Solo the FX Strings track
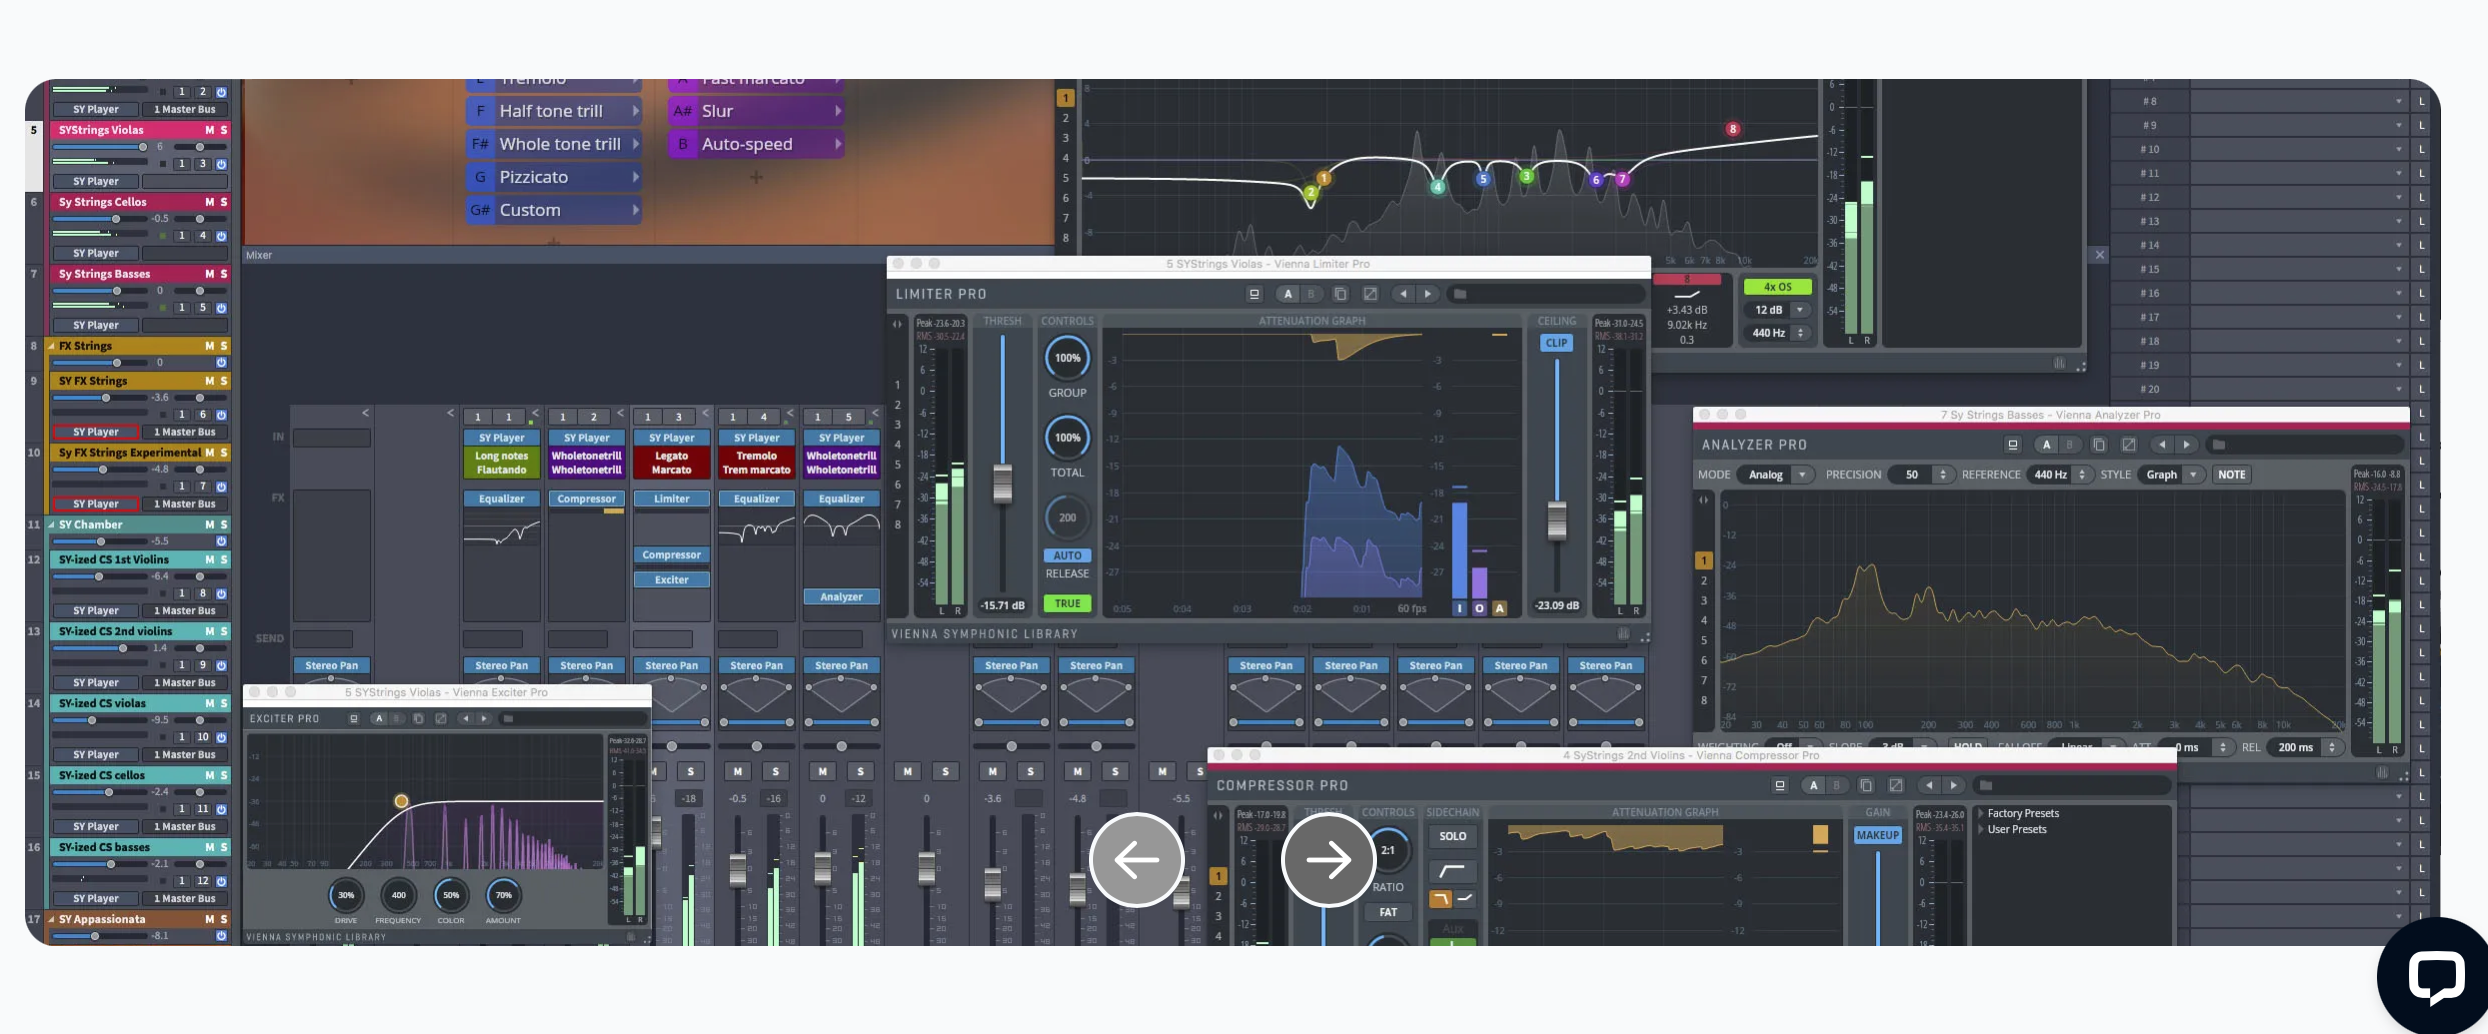Viewport: 2488px width, 1034px height. pos(224,346)
